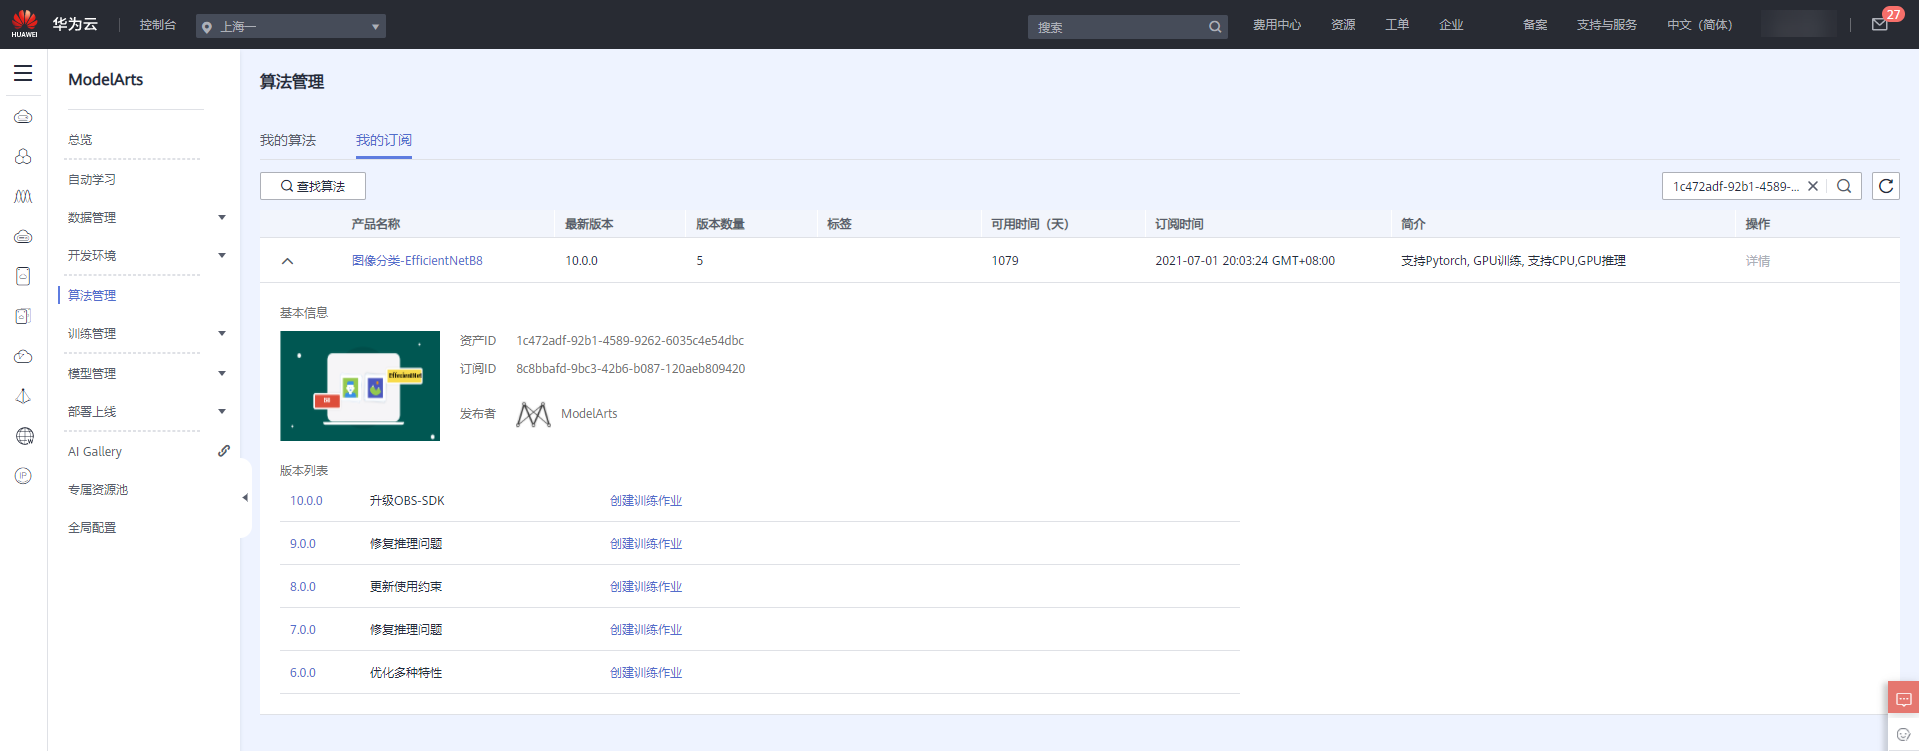Open 资源 in the top bar
The width and height of the screenshot is (1919, 751).
(x=1343, y=25)
